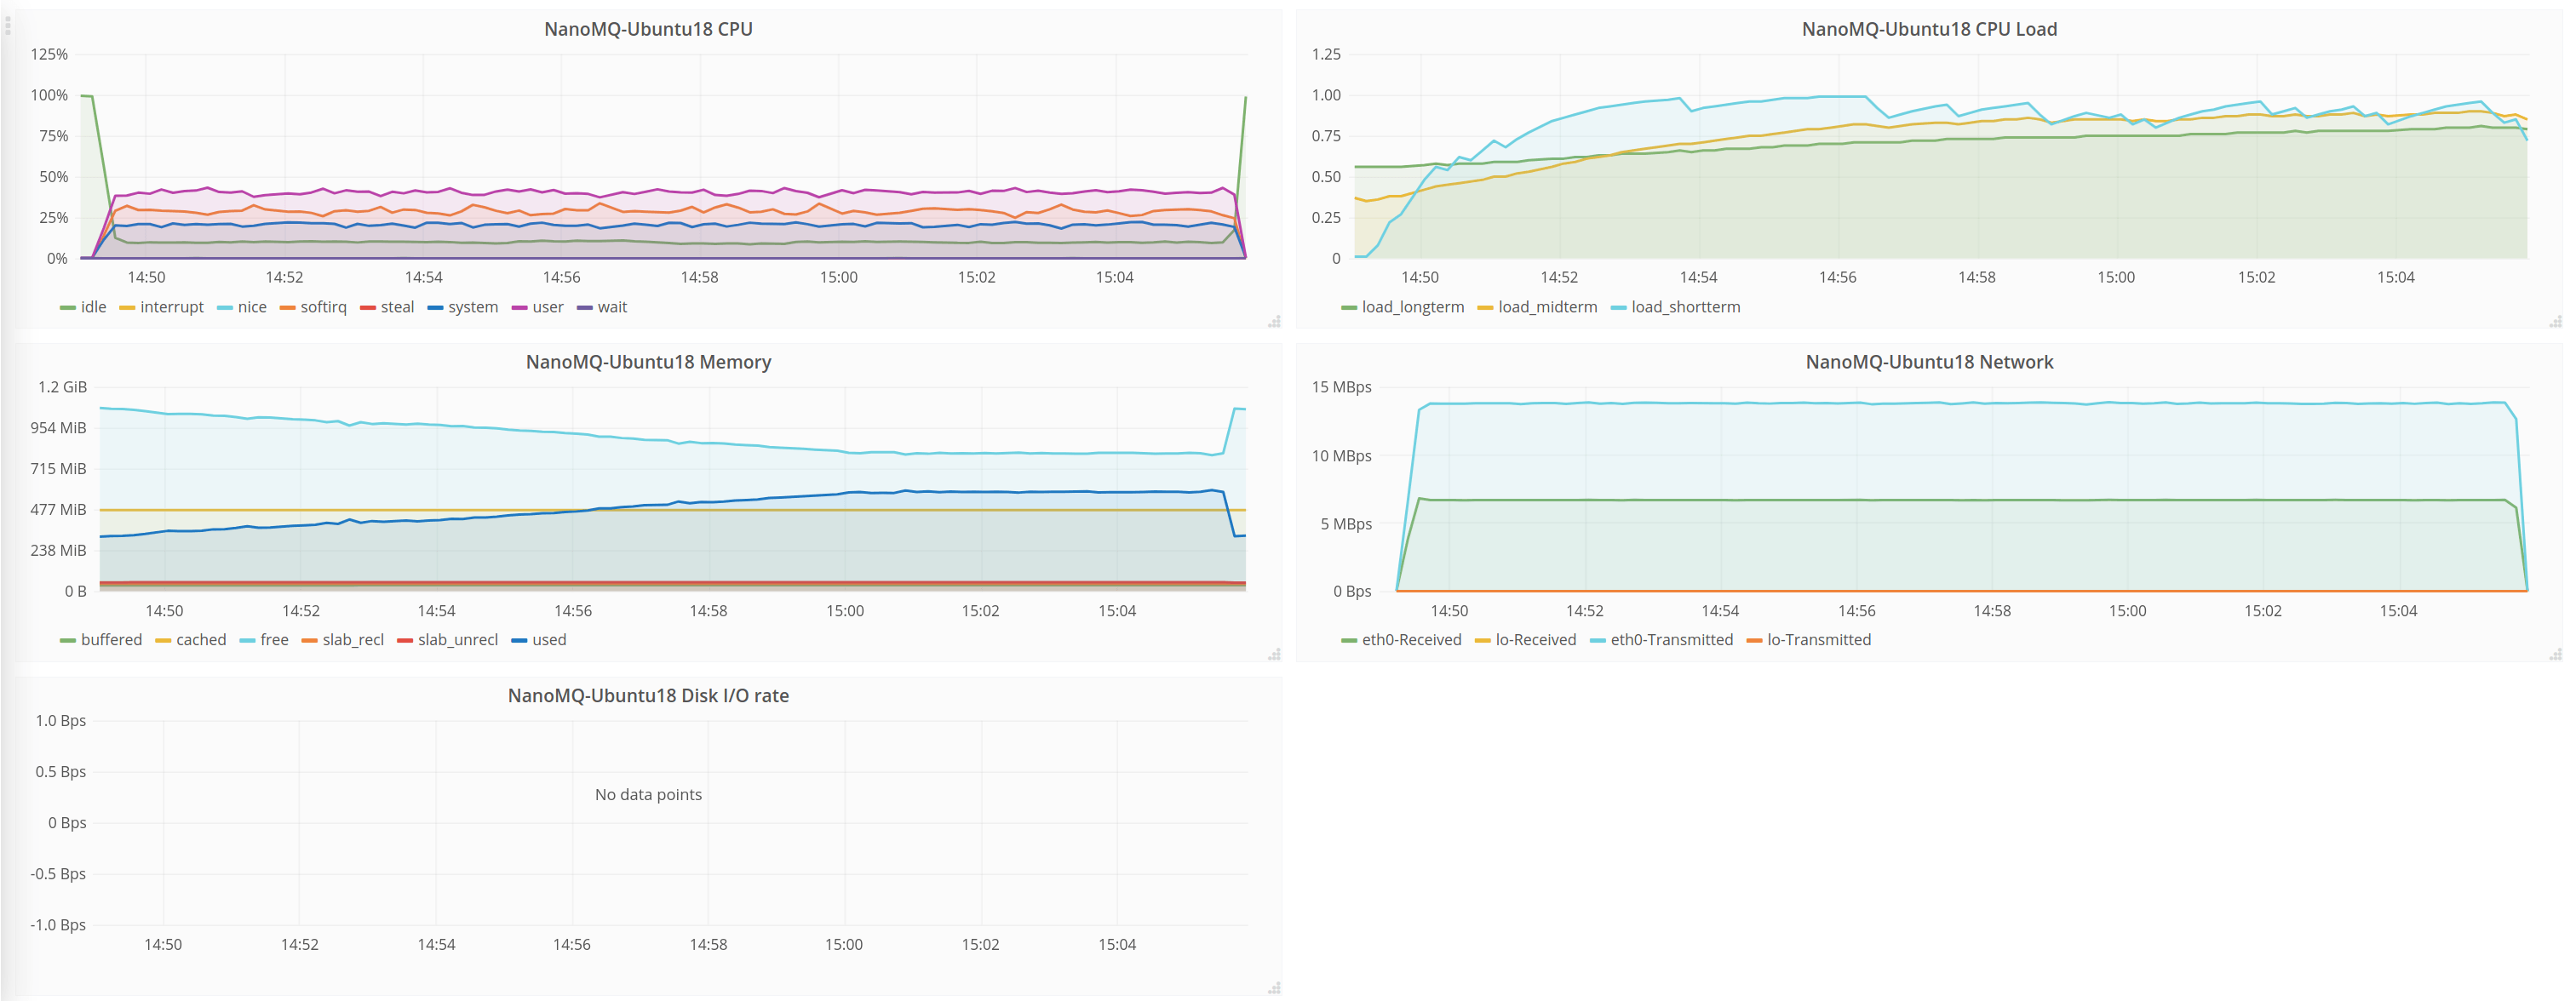This screenshot has height=1001, width=2576.
Task: Click resize handle of Disk I/O panel
Action: click(1274, 988)
